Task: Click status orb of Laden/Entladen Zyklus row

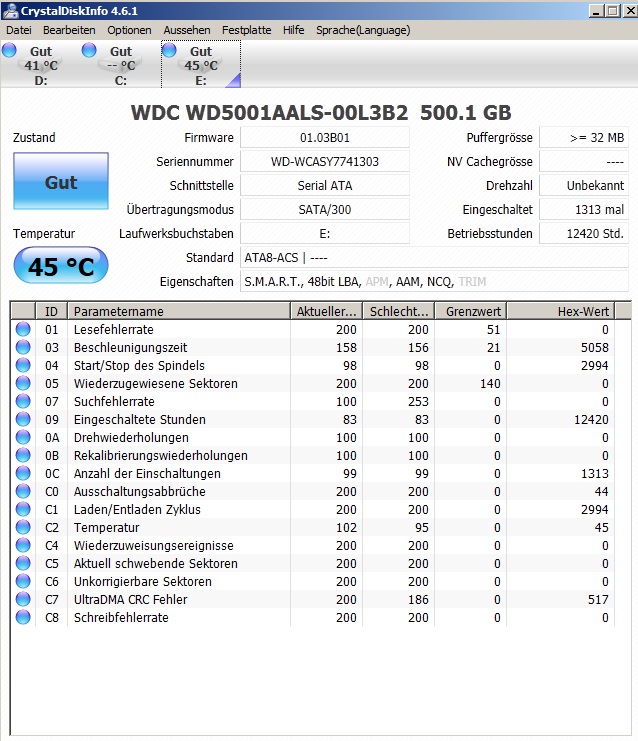Action: [23, 509]
